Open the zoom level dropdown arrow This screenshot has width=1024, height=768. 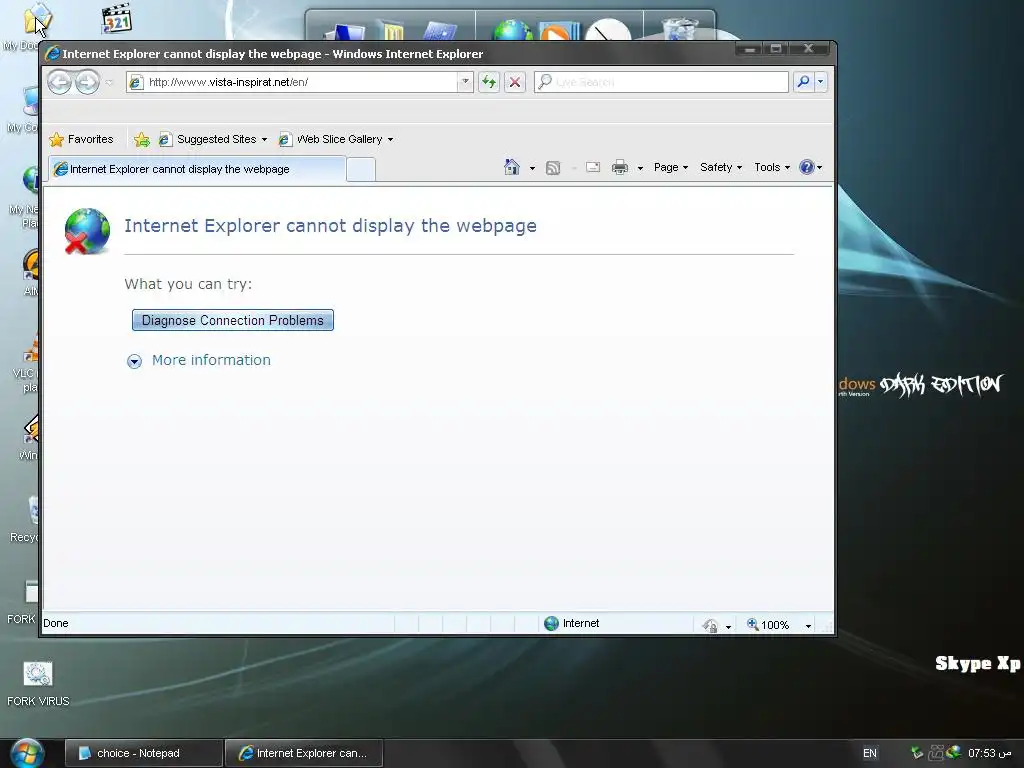click(808, 626)
